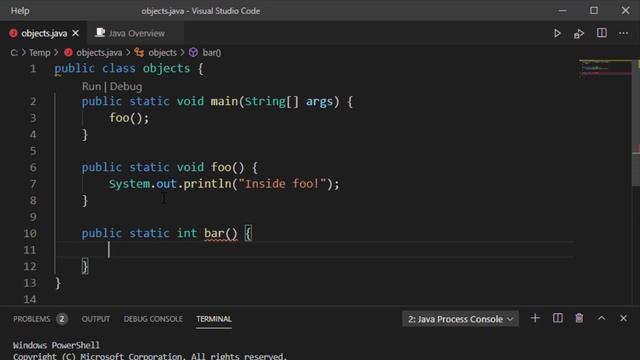Click the vertical editor scrollbar

pos(636,122)
